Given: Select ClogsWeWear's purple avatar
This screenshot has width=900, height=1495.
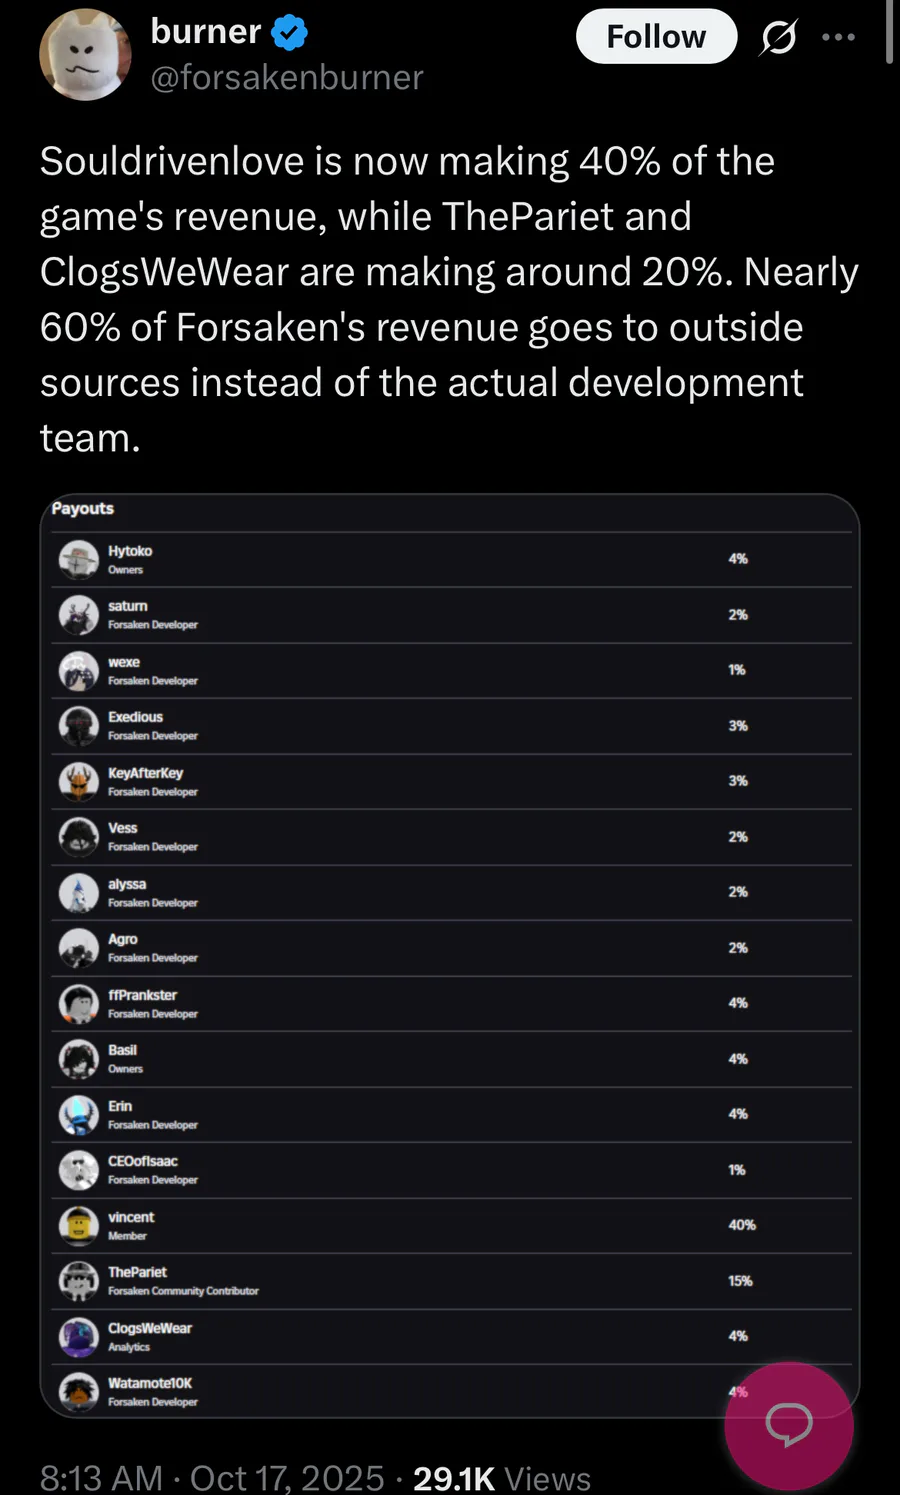Looking at the screenshot, I should pyautogui.click(x=79, y=1336).
